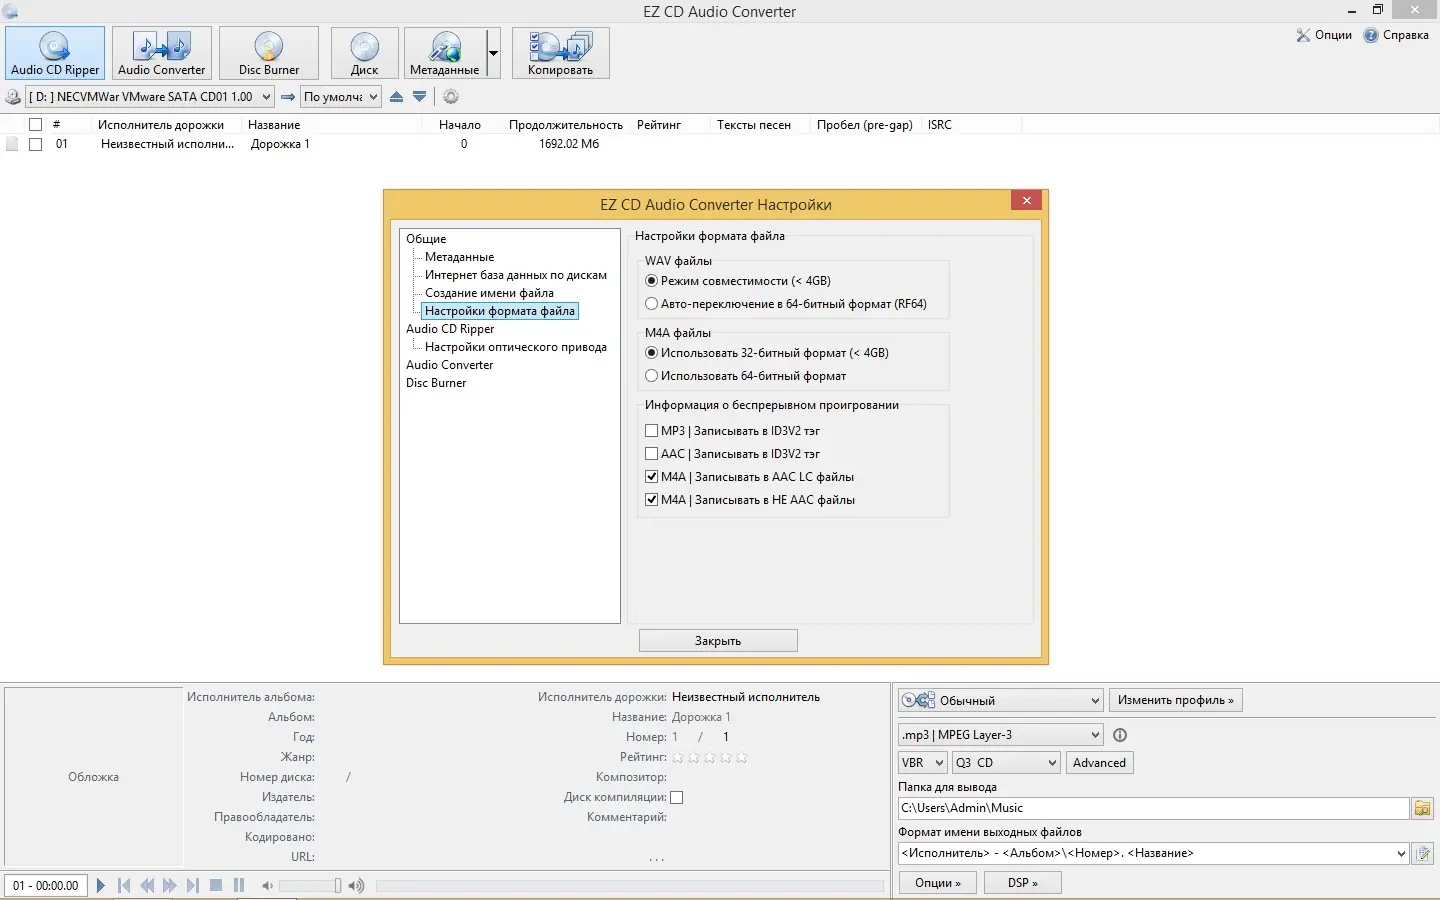The height and width of the screenshot is (900, 1440).
Task: Uncheck M4A write to AAC LC files
Action: pyautogui.click(x=652, y=477)
